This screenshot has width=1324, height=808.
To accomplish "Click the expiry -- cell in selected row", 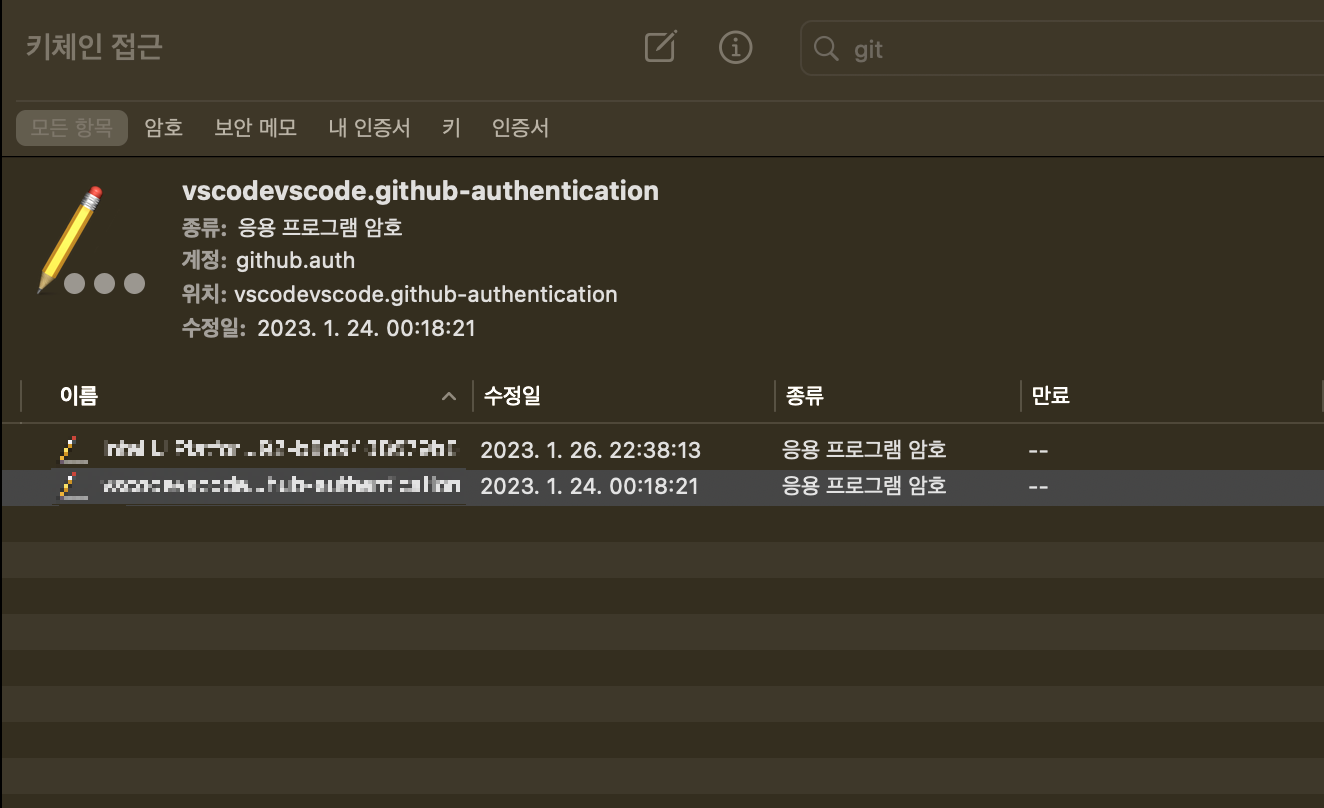I will pos(1038,487).
